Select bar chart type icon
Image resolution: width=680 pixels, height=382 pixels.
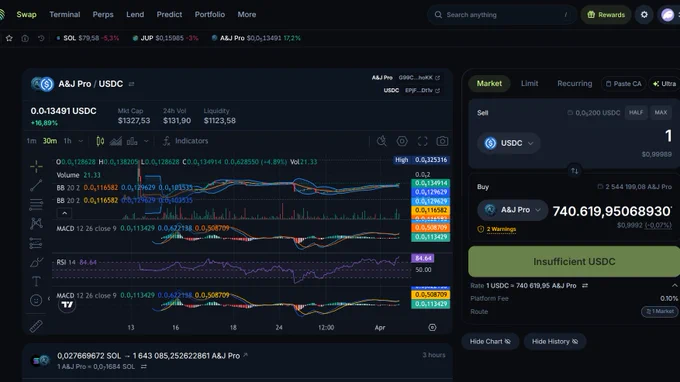click(x=132, y=141)
